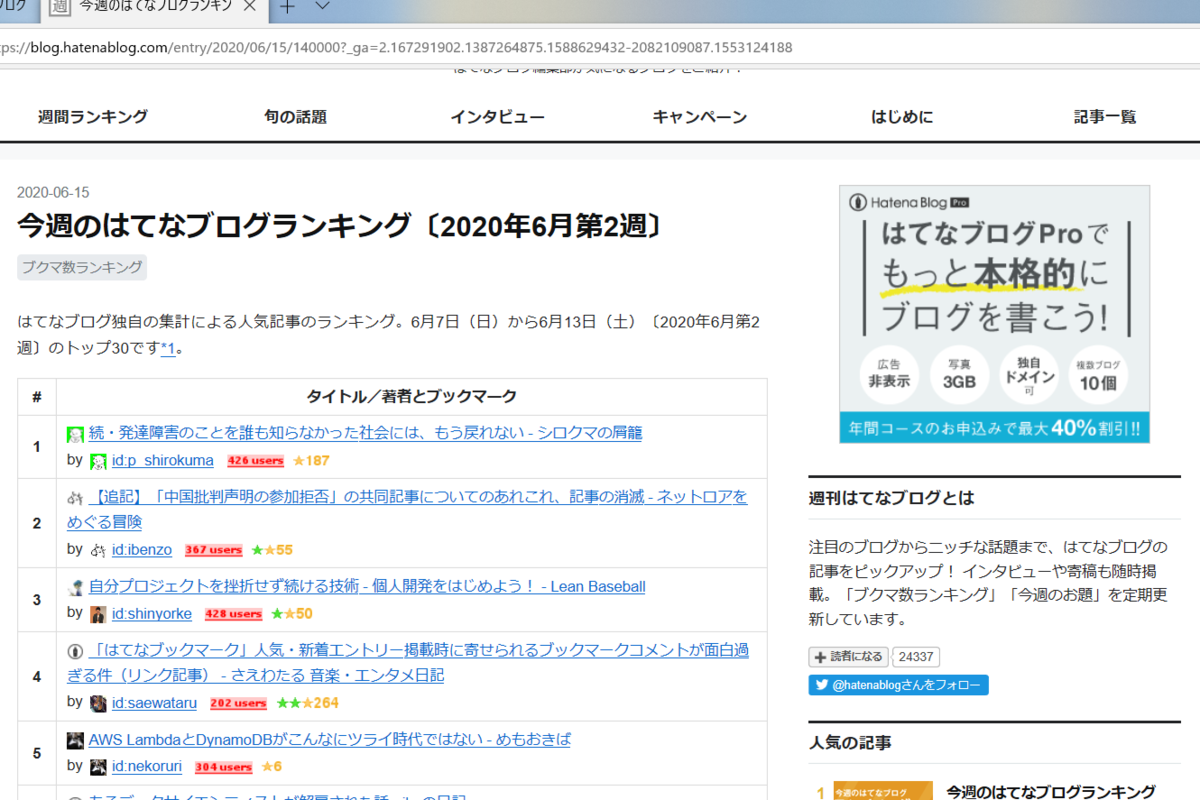Click the 426 users bookmark count link

point(255,460)
